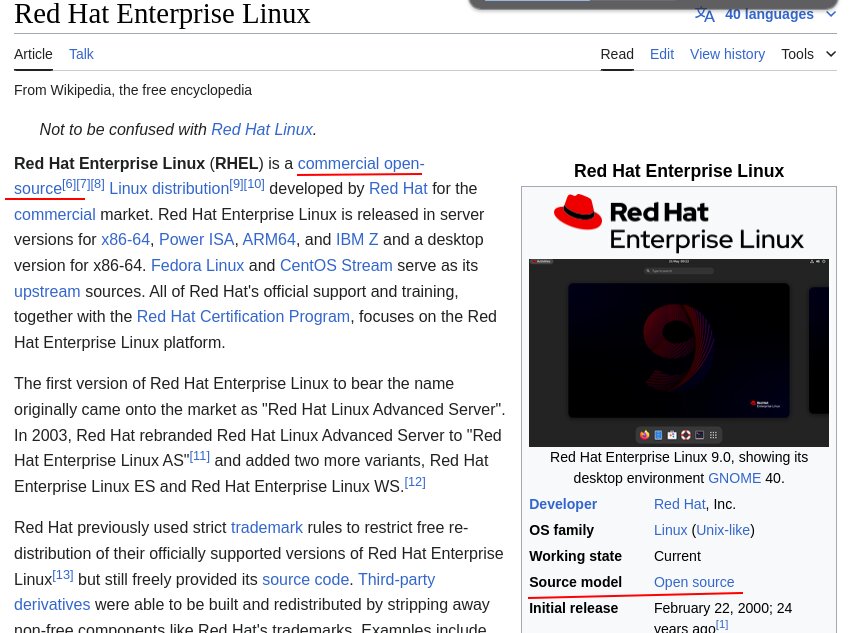Open the Red Hat Certification Program link
Screen dimensions: 865x633
243,317
